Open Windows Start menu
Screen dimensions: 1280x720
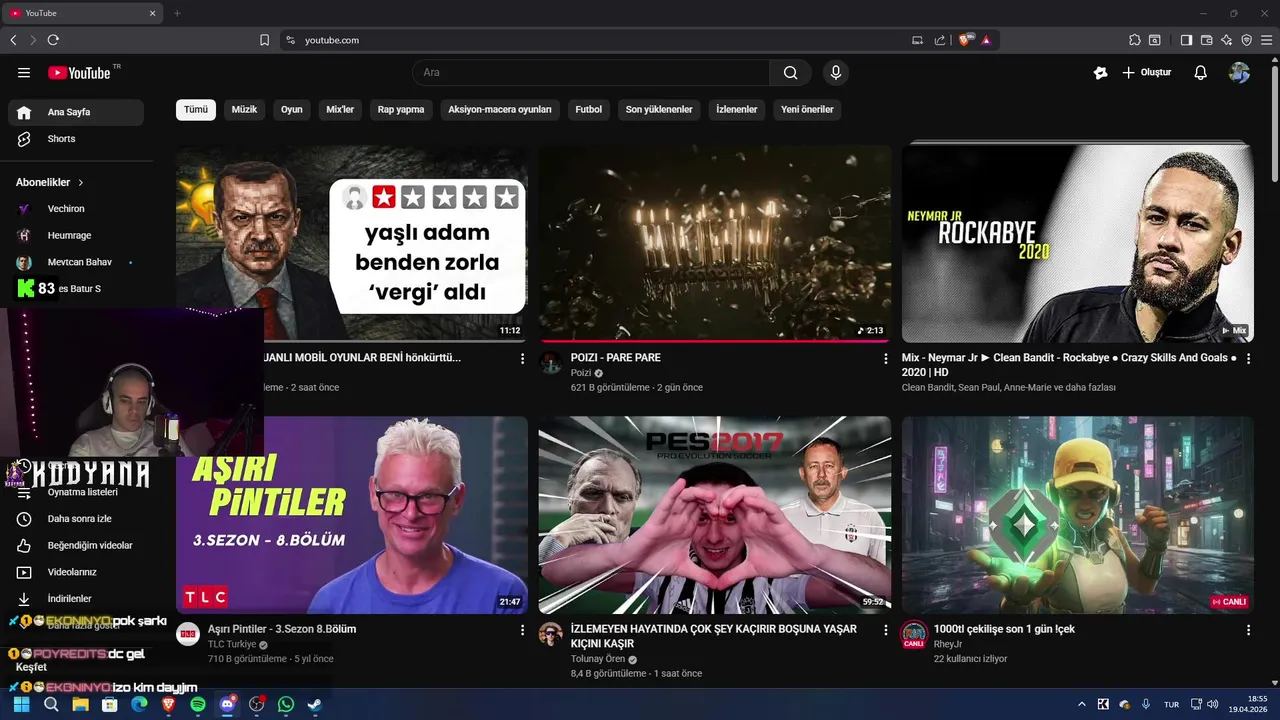tap(21, 705)
